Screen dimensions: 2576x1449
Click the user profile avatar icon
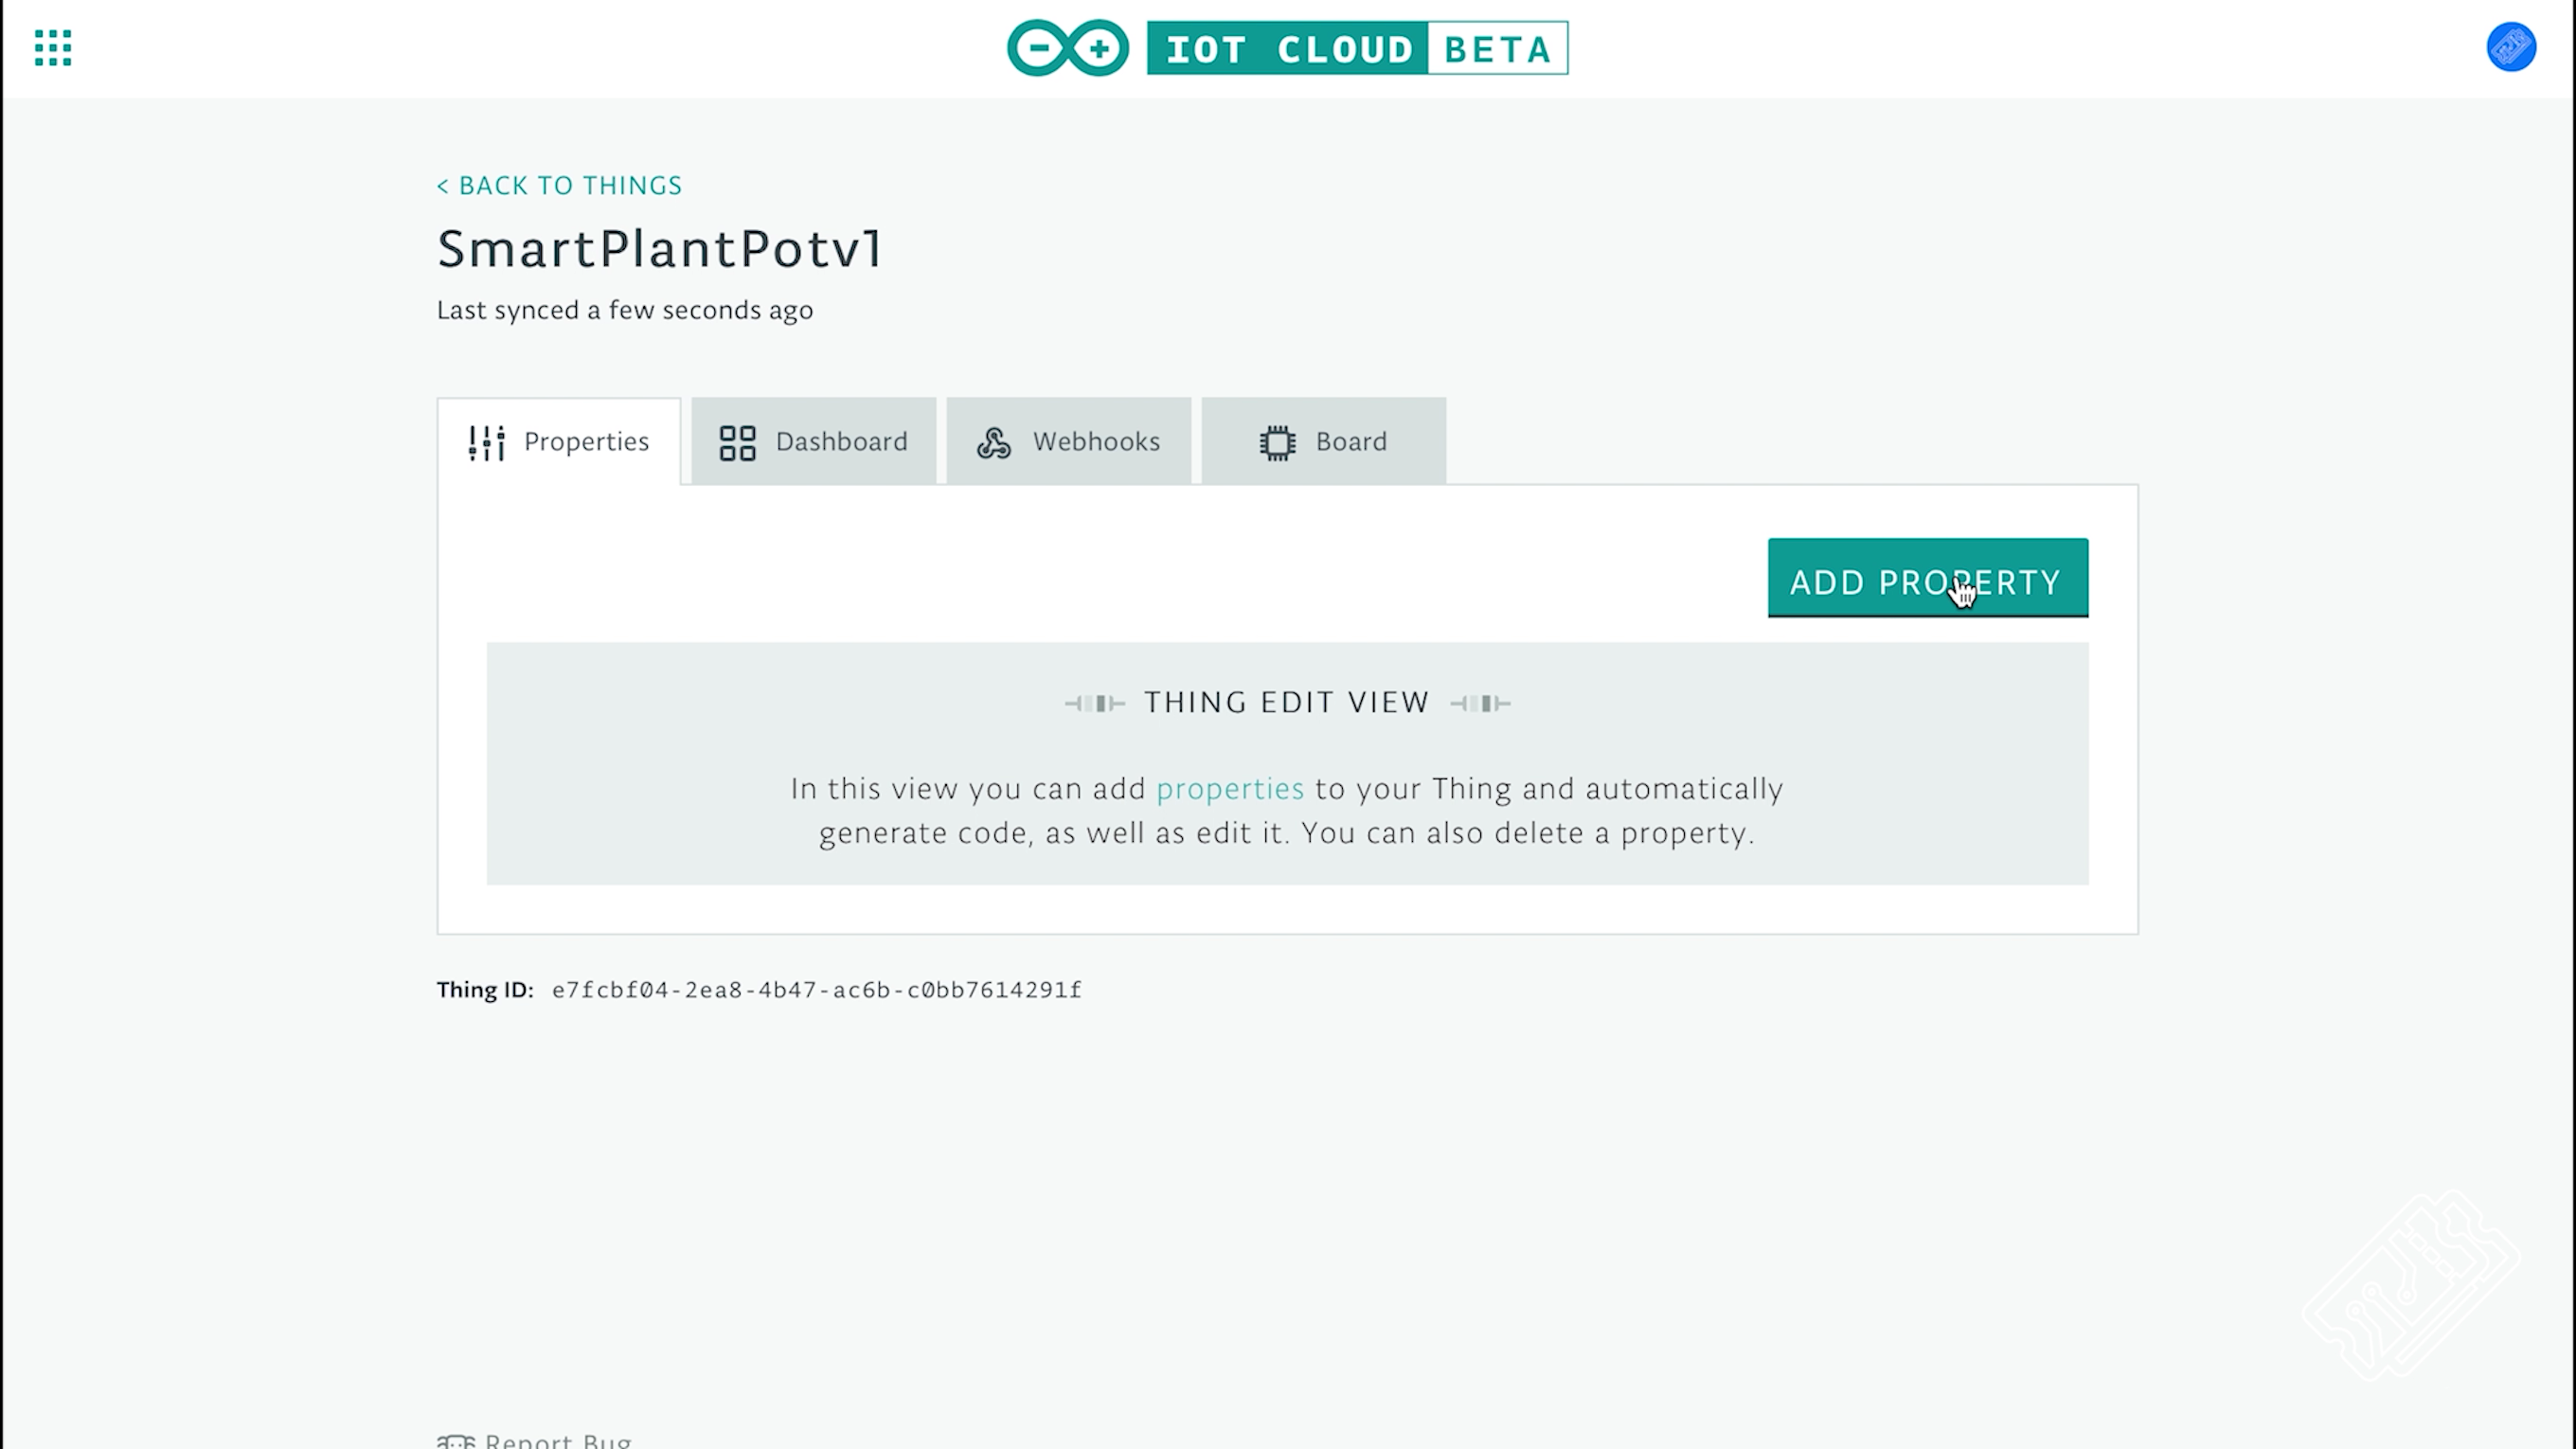2511,47
